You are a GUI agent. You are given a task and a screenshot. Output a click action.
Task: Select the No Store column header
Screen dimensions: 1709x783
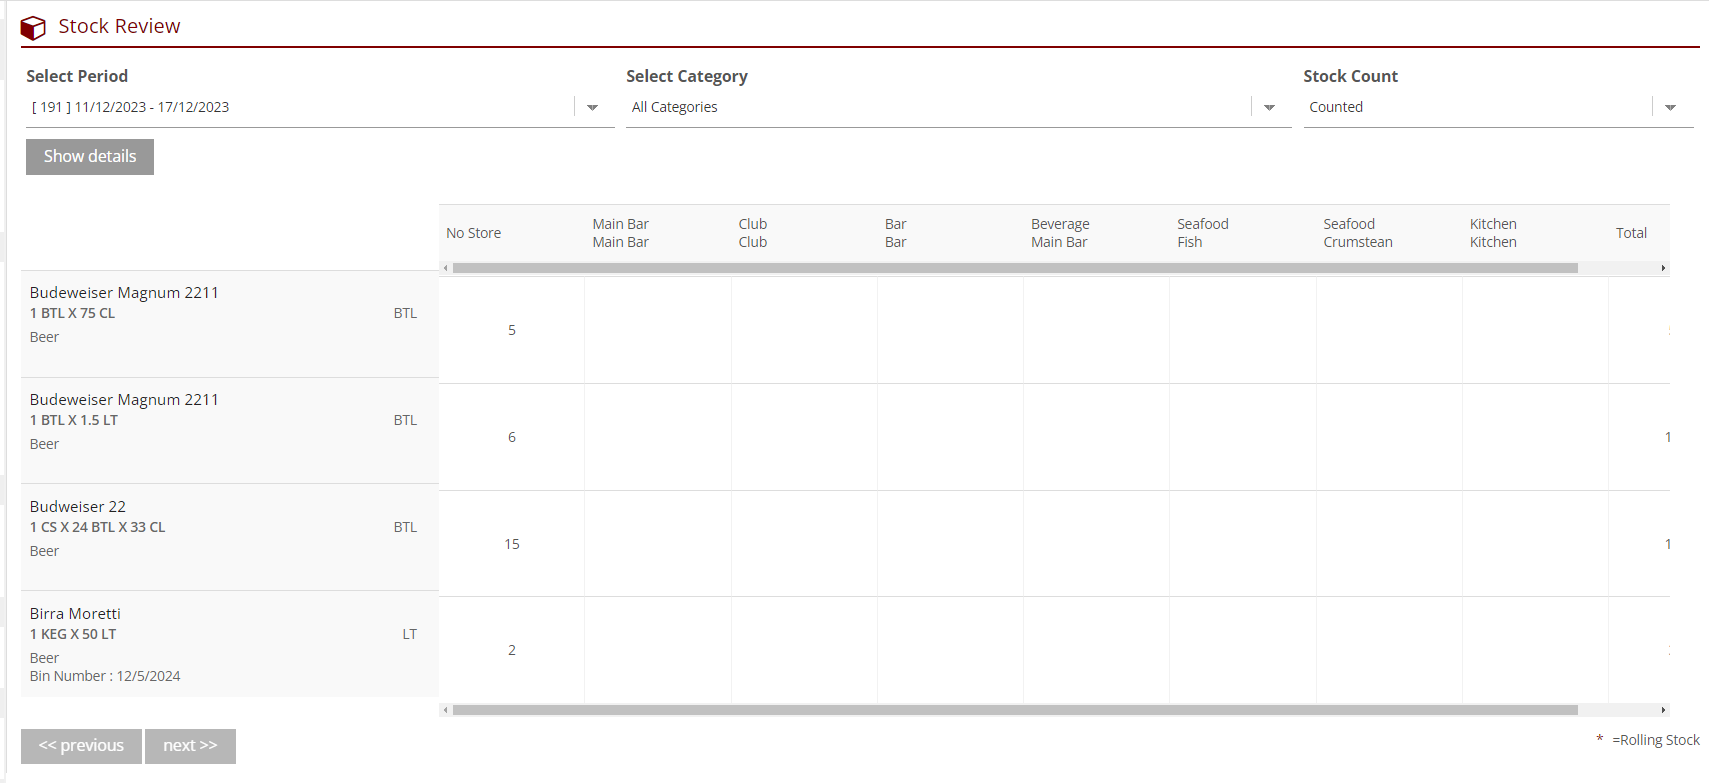(x=474, y=233)
